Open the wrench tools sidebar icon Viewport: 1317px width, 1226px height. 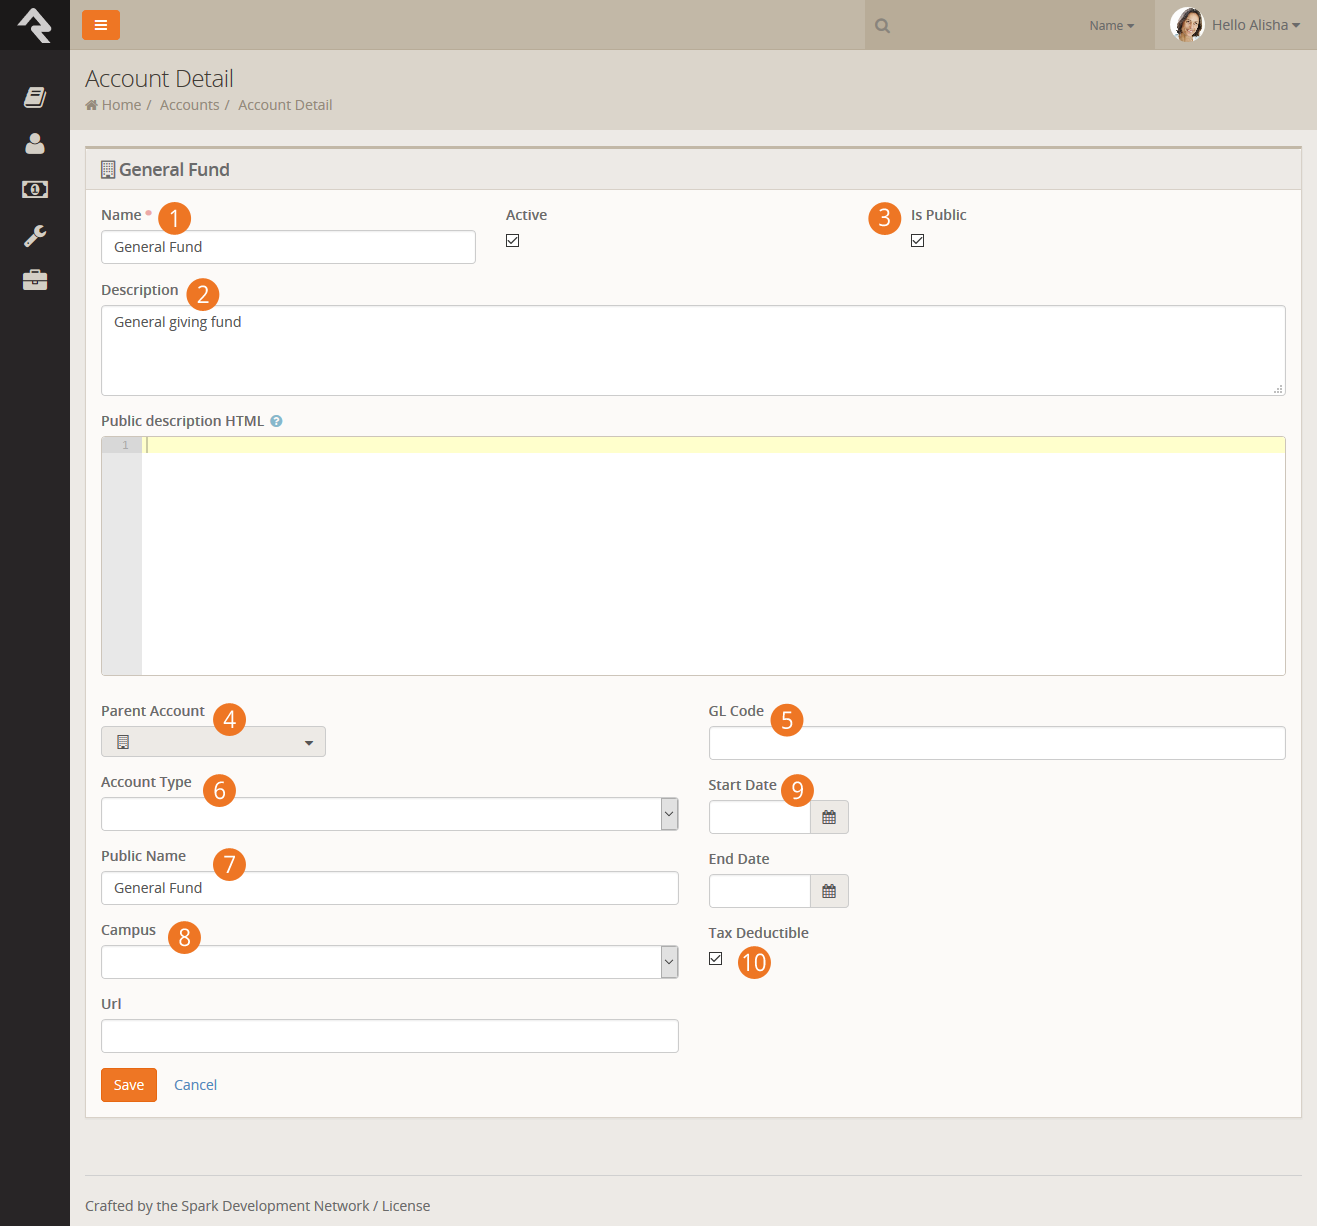click(35, 236)
